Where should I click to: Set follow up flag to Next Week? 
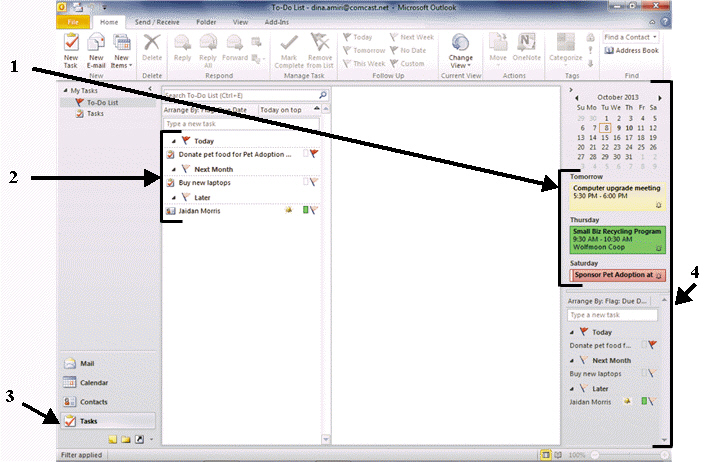tap(412, 37)
